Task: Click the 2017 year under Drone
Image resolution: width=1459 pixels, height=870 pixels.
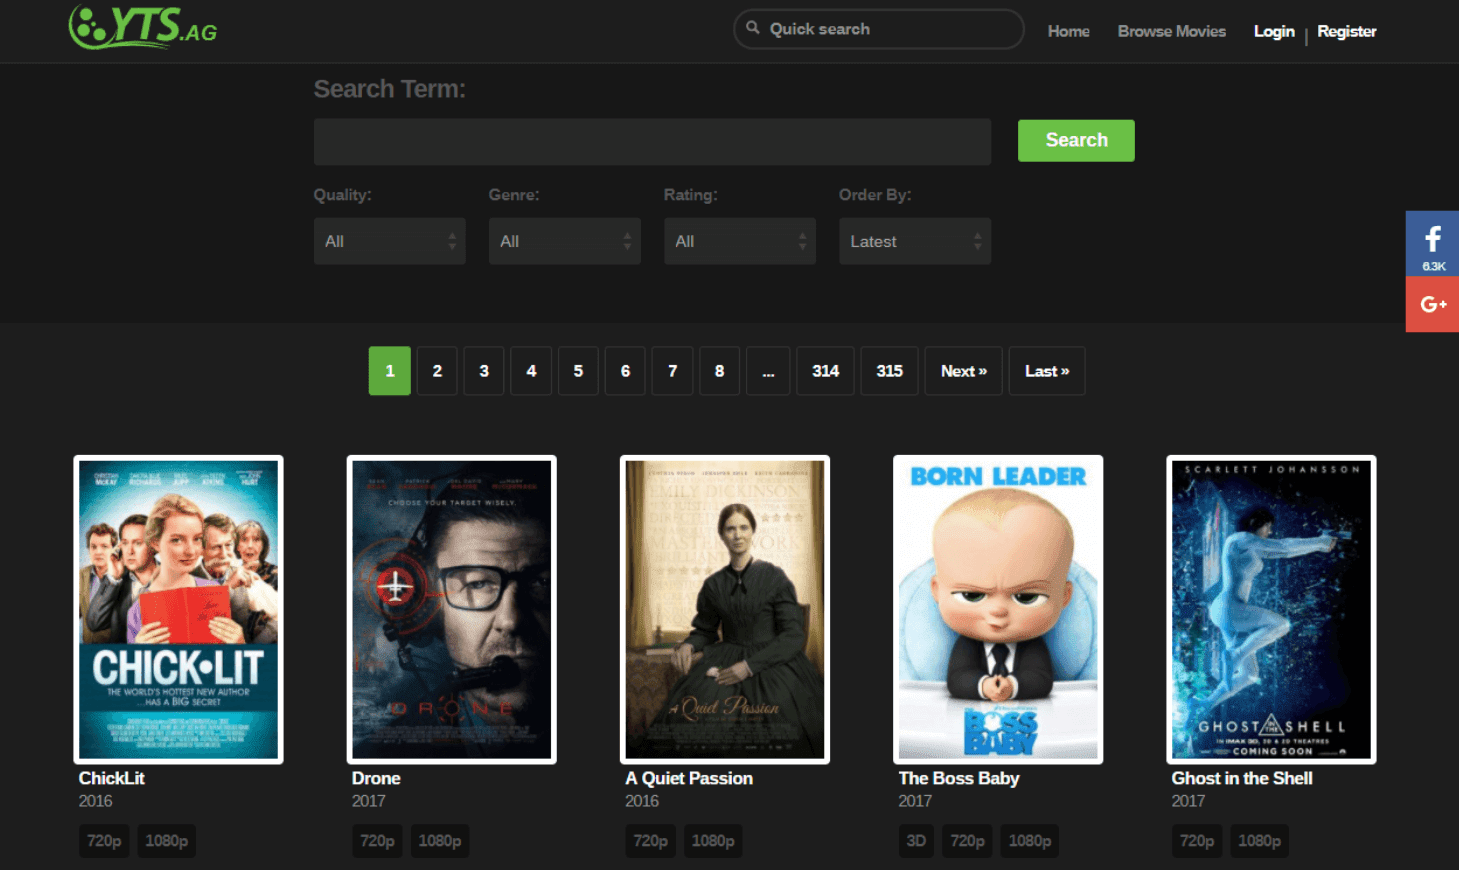Action: 369,801
